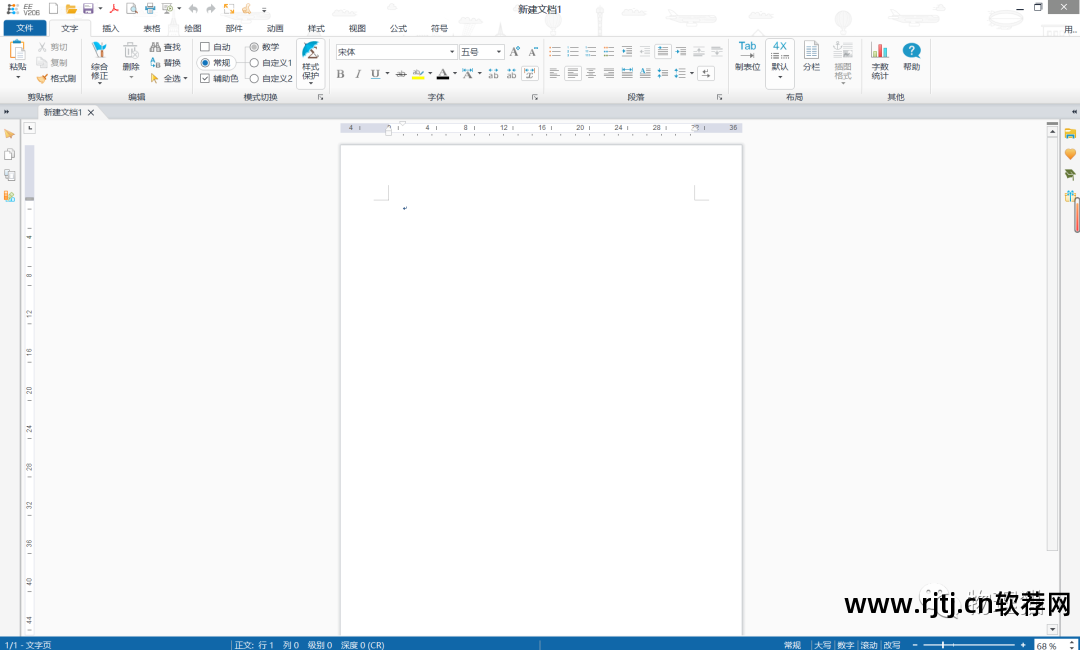This screenshot has height=650, width=1080.
Task: Select the 分栏 columns icon
Action: 811,57
